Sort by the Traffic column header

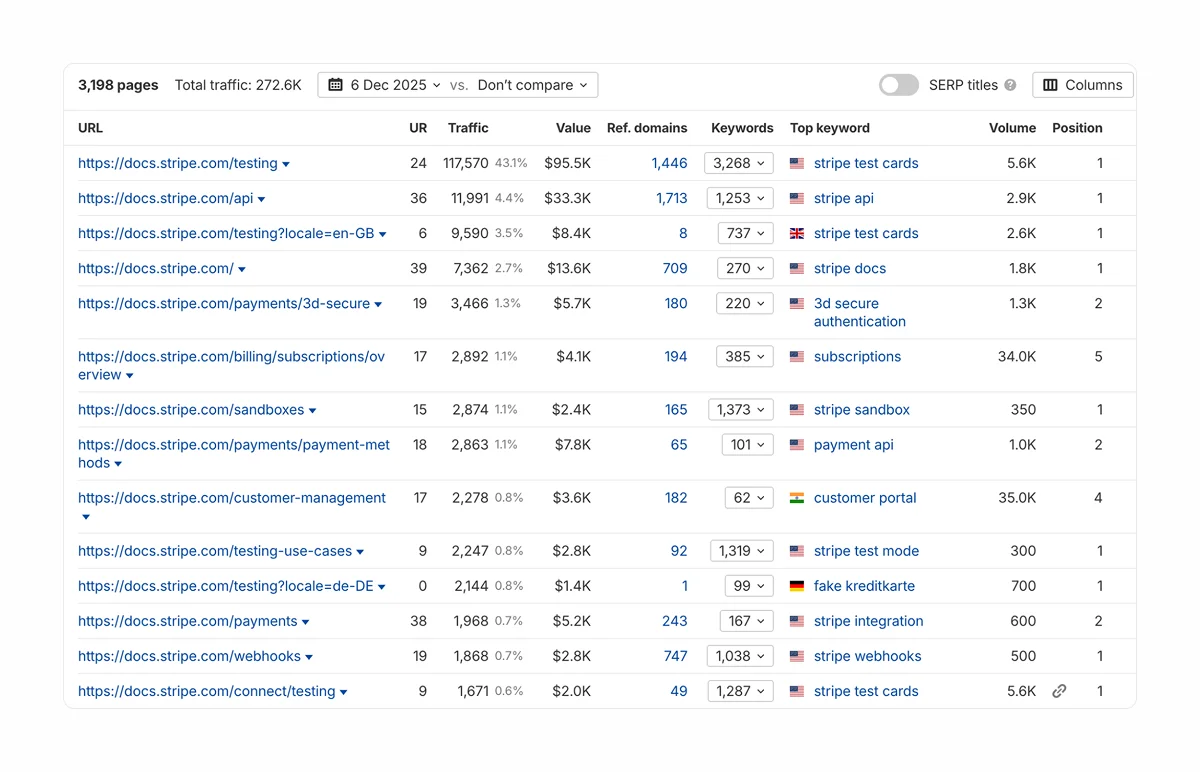coord(469,128)
